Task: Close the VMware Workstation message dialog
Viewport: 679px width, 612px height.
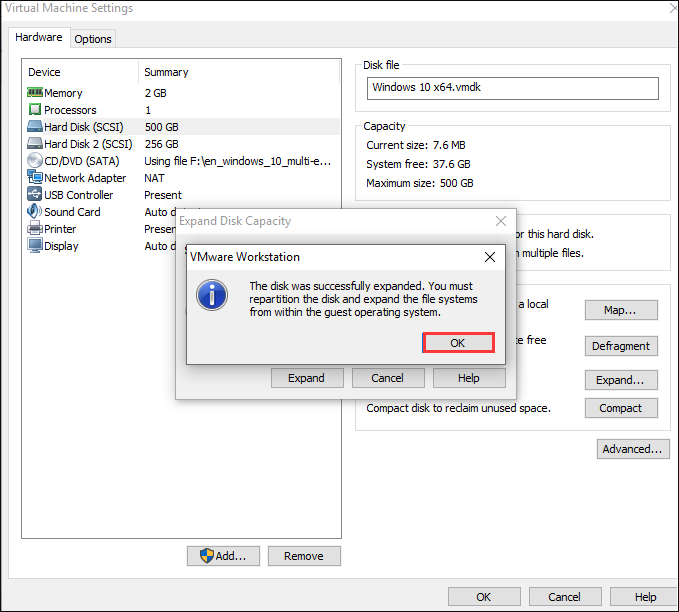Action: (490, 257)
